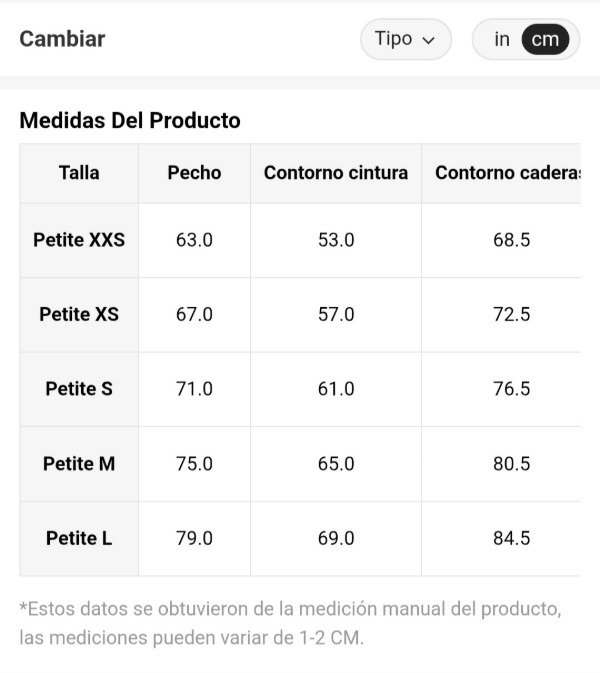Image resolution: width=600 pixels, height=673 pixels.
Task: Click the chevron arrow beside Tipo
Action: 429,41
